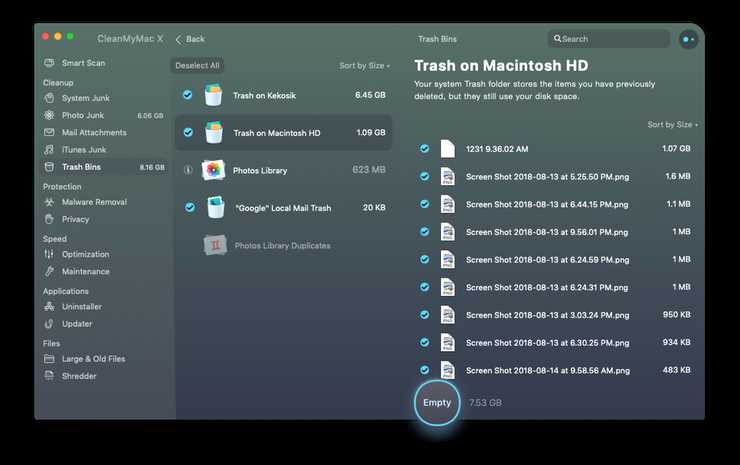This screenshot has width=740, height=465.
Task: Click the info icon beside Photos Library
Action: 188,170
